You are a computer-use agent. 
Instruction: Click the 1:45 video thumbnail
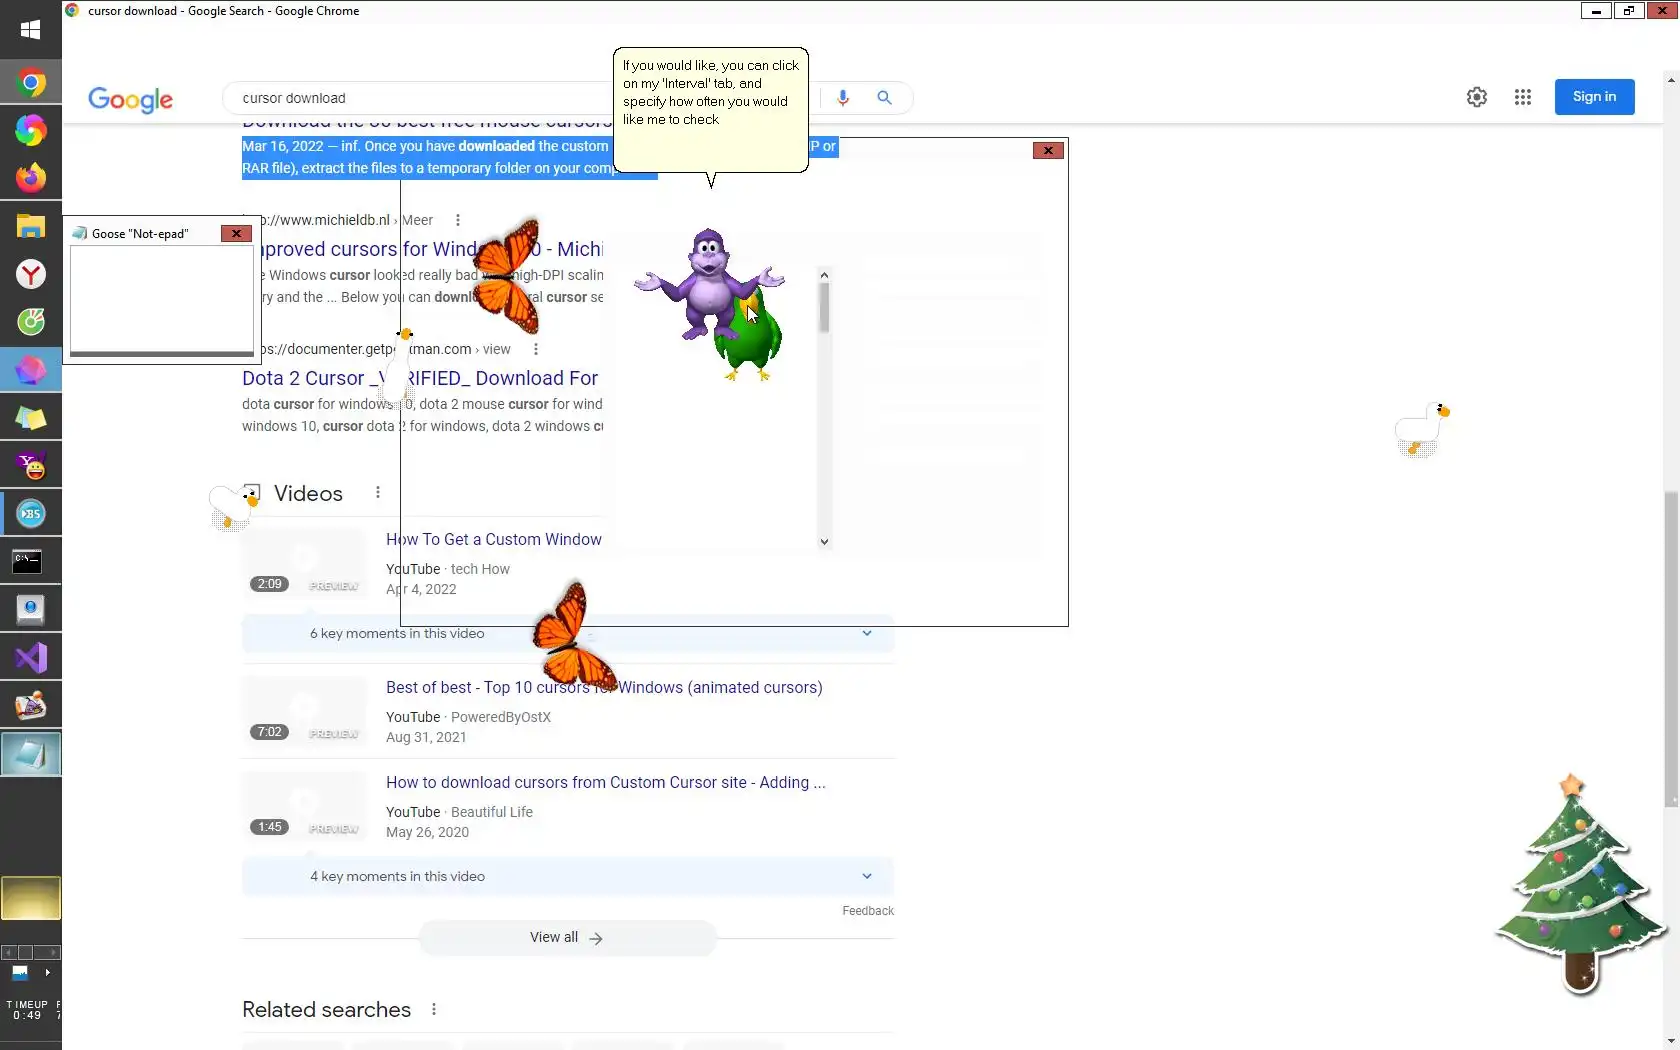click(x=304, y=807)
